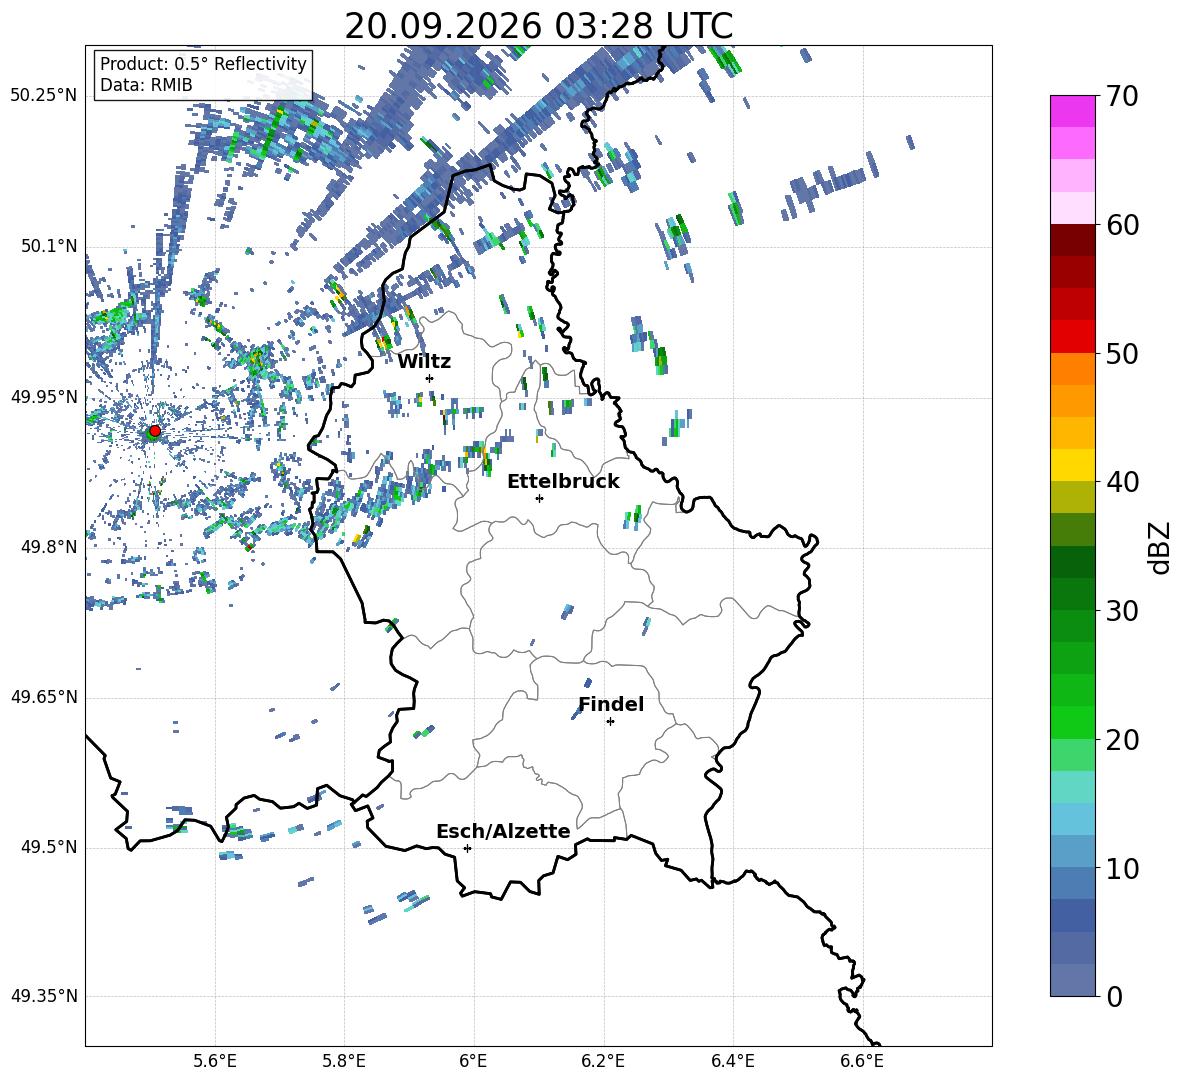Screen dimensions: 1184x1081
Task: Click the 6.2°E longitude tick label
Action: (603, 1061)
